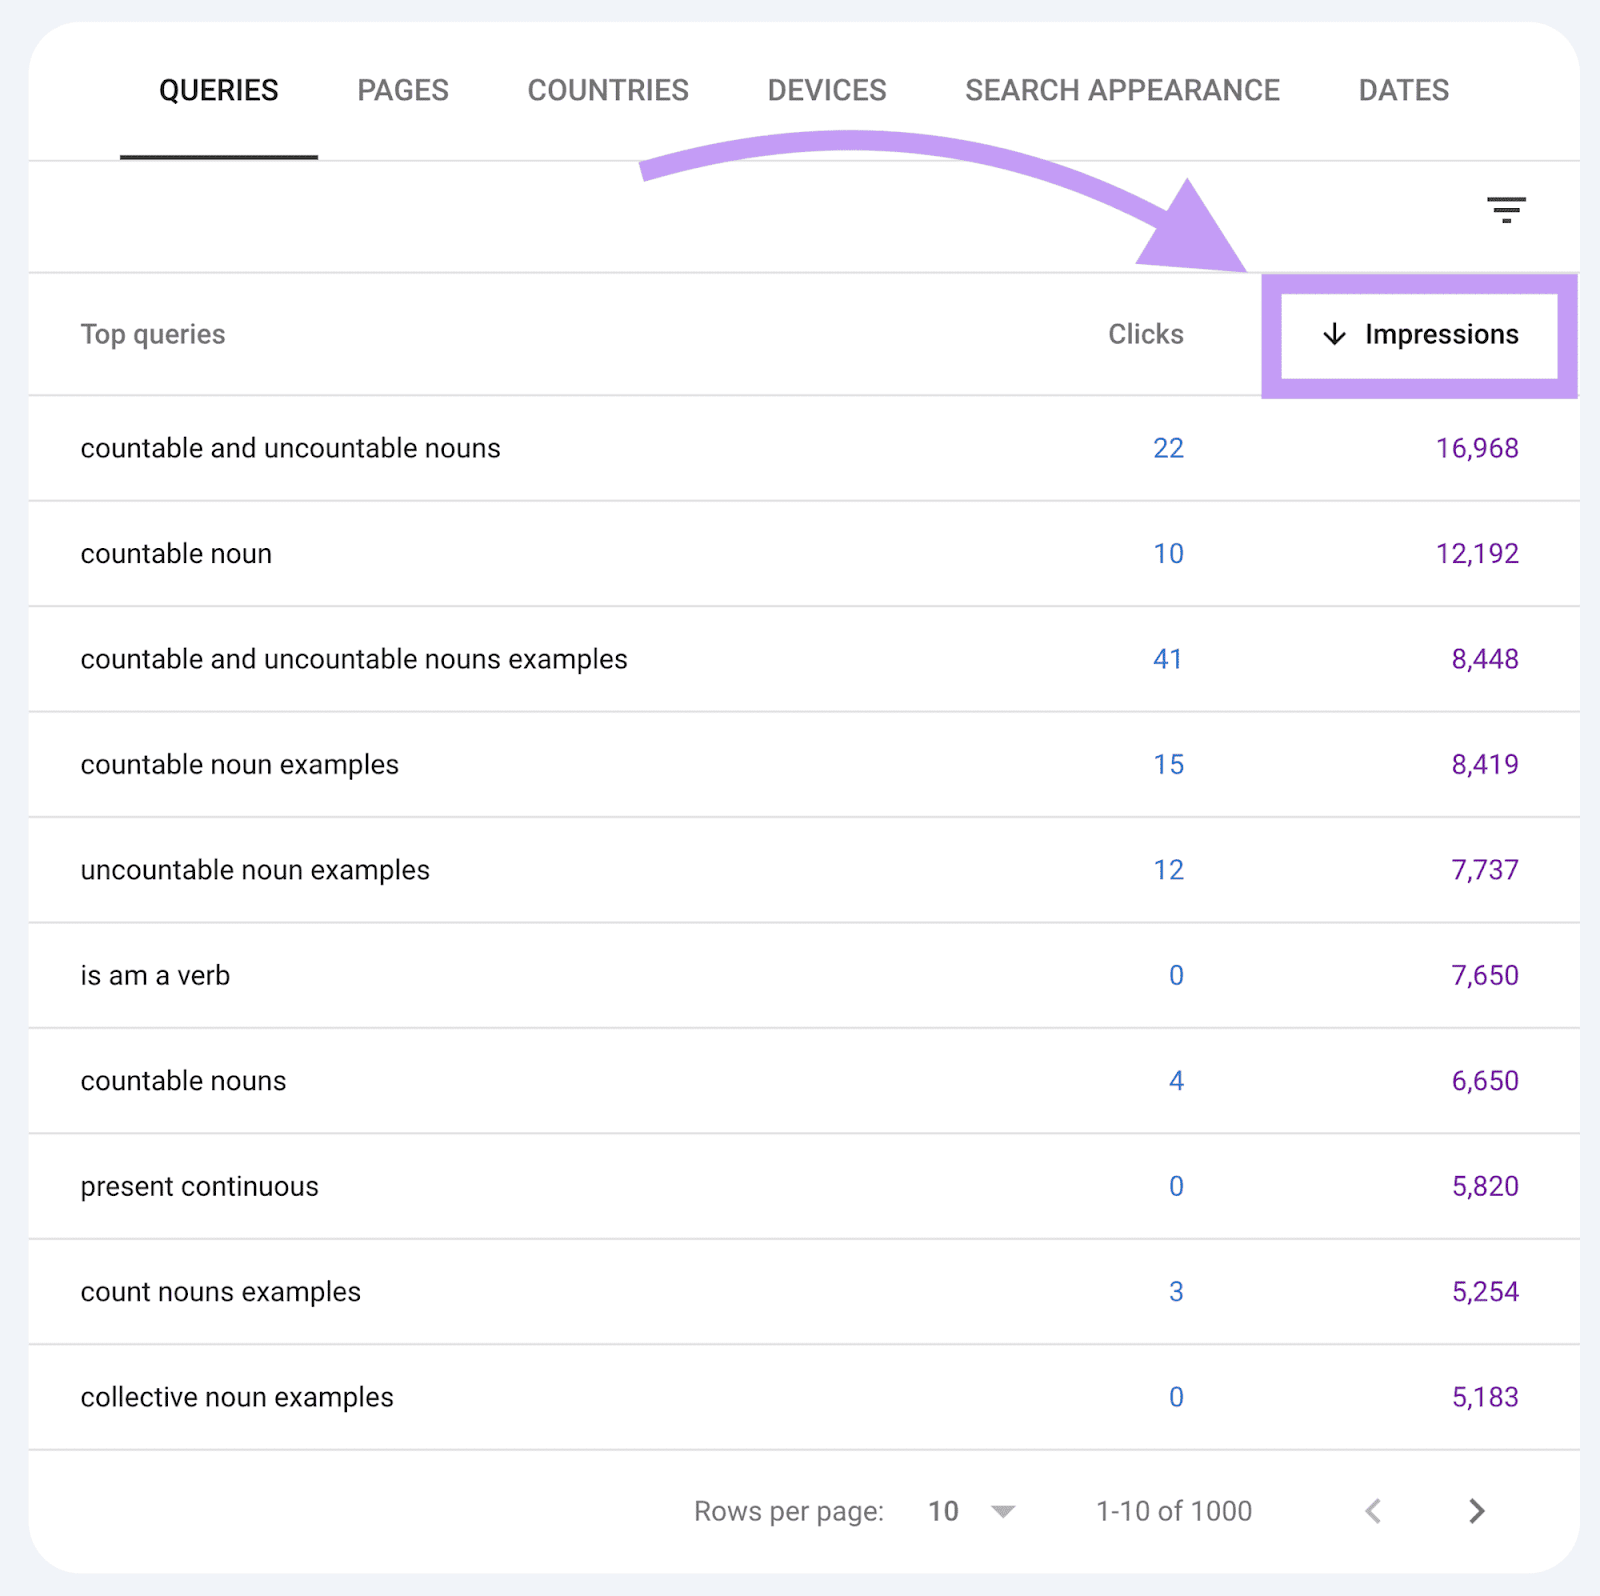1600x1596 pixels.
Task: Click the "Top queries" column header
Action: click(x=153, y=335)
